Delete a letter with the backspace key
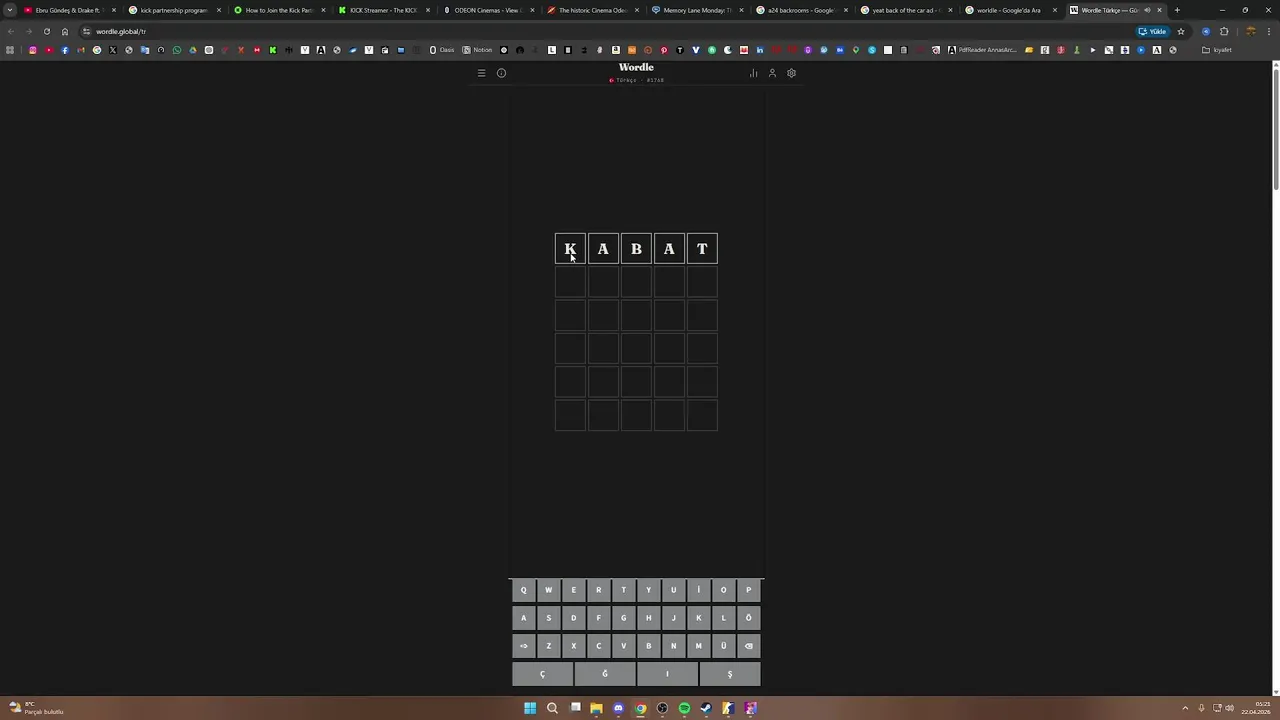This screenshot has height=720, width=1280. 748,646
